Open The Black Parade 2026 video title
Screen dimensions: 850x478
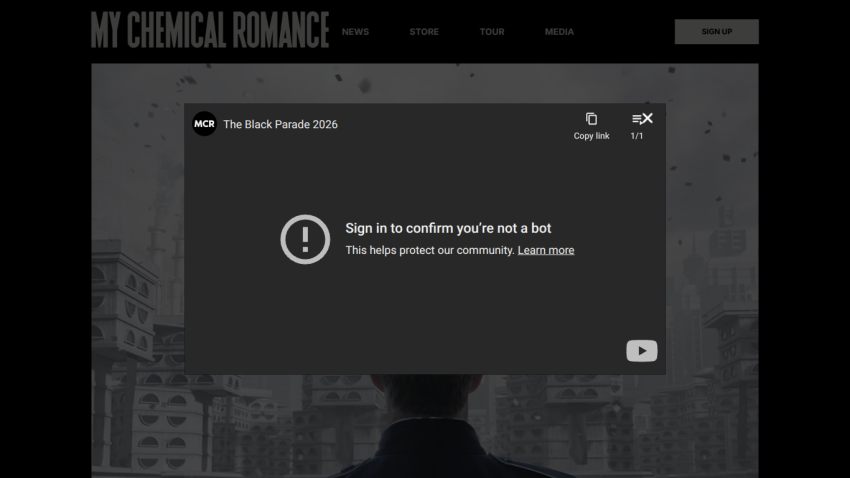[x=280, y=124]
